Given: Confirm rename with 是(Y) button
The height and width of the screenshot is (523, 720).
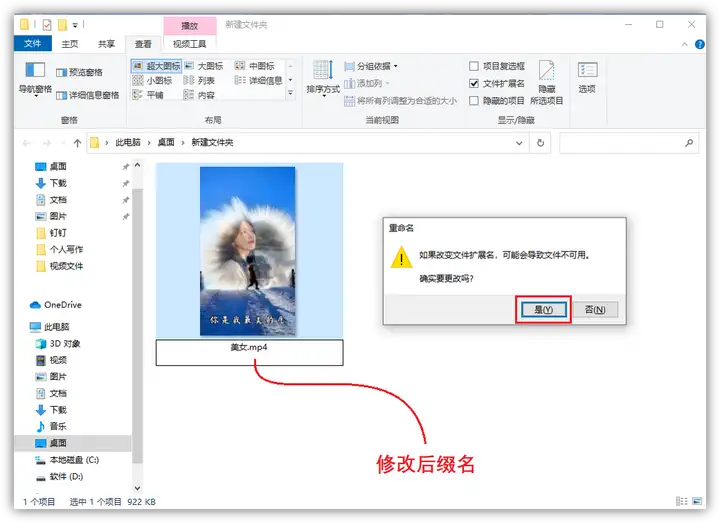Looking at the screenshot, I should pyautogui.click(x=543, y=310).
